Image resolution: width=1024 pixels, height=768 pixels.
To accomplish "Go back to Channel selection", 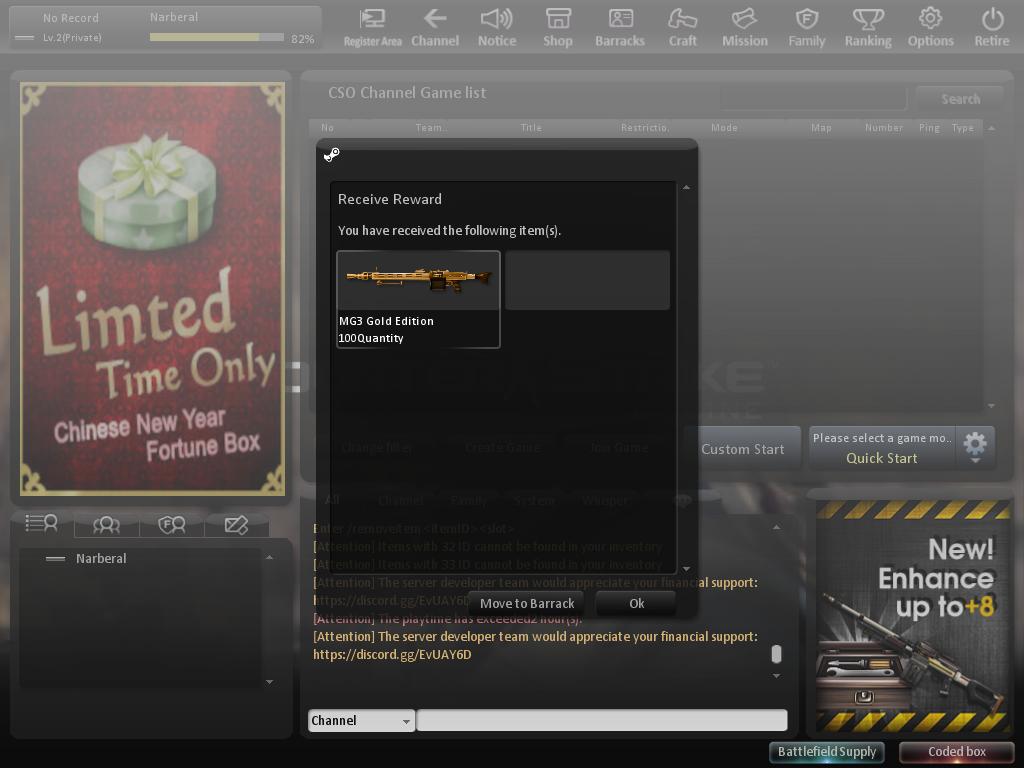I will coord(435,27).
